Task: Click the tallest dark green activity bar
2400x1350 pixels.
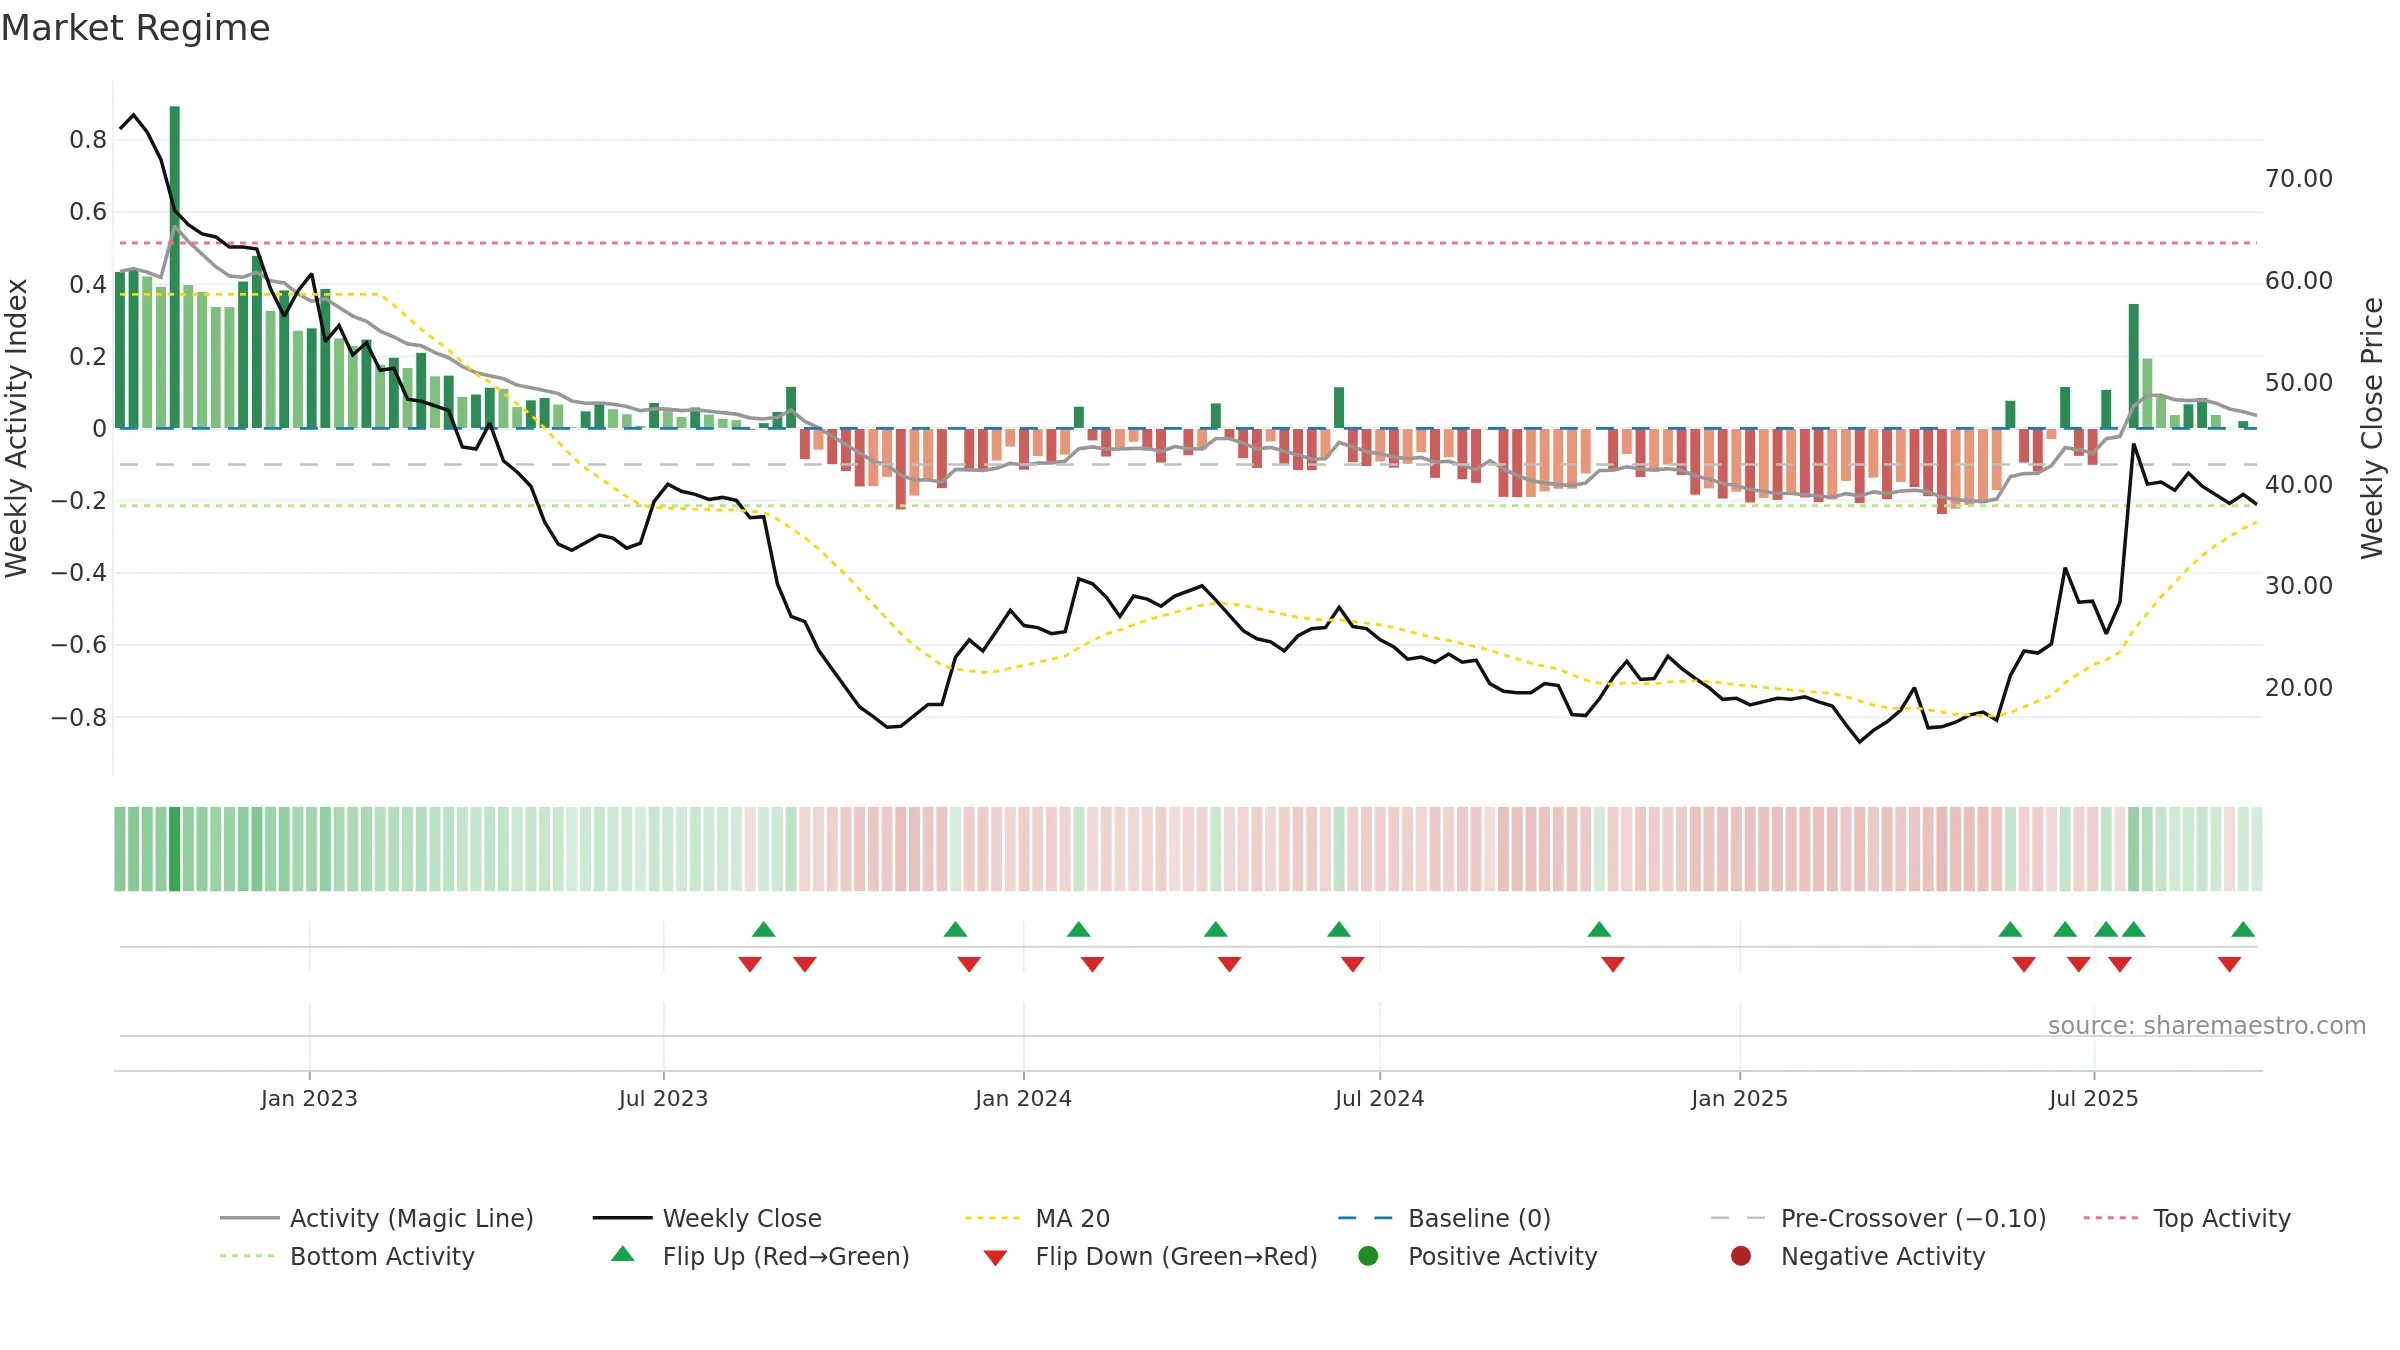Action: [175, 267]
